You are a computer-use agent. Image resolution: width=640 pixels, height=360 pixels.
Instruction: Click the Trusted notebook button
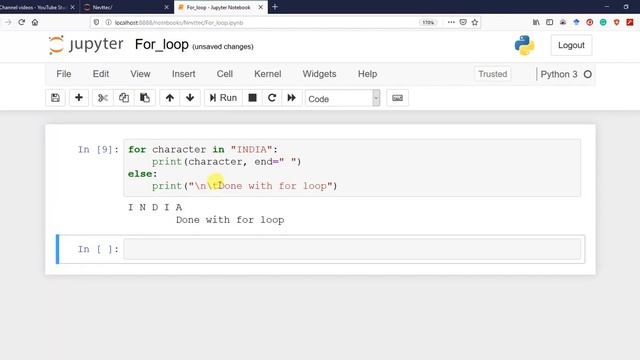pyautogui.click(x=493, y=74)
